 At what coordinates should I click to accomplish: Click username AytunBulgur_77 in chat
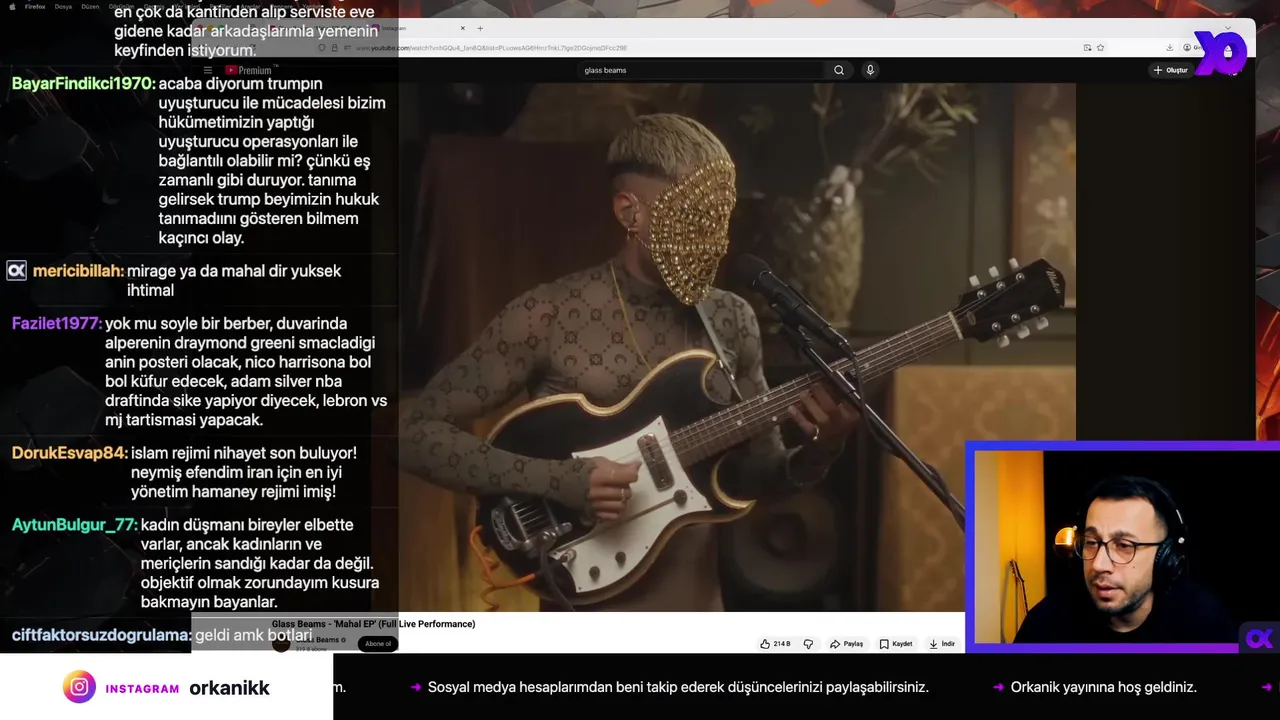pos(74,525)
